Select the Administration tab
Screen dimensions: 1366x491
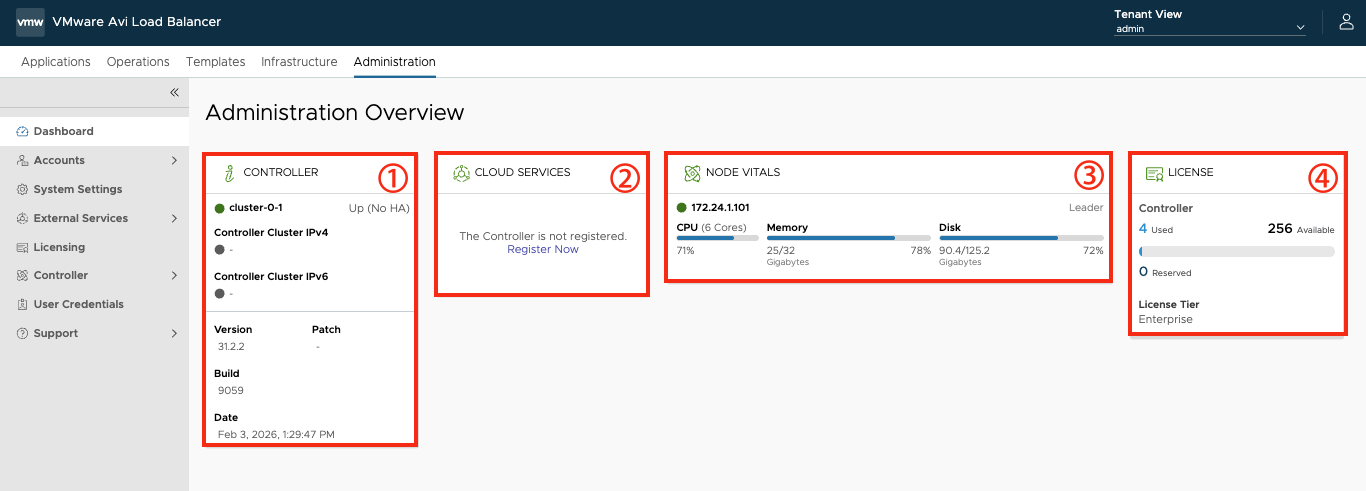(395, 62)
